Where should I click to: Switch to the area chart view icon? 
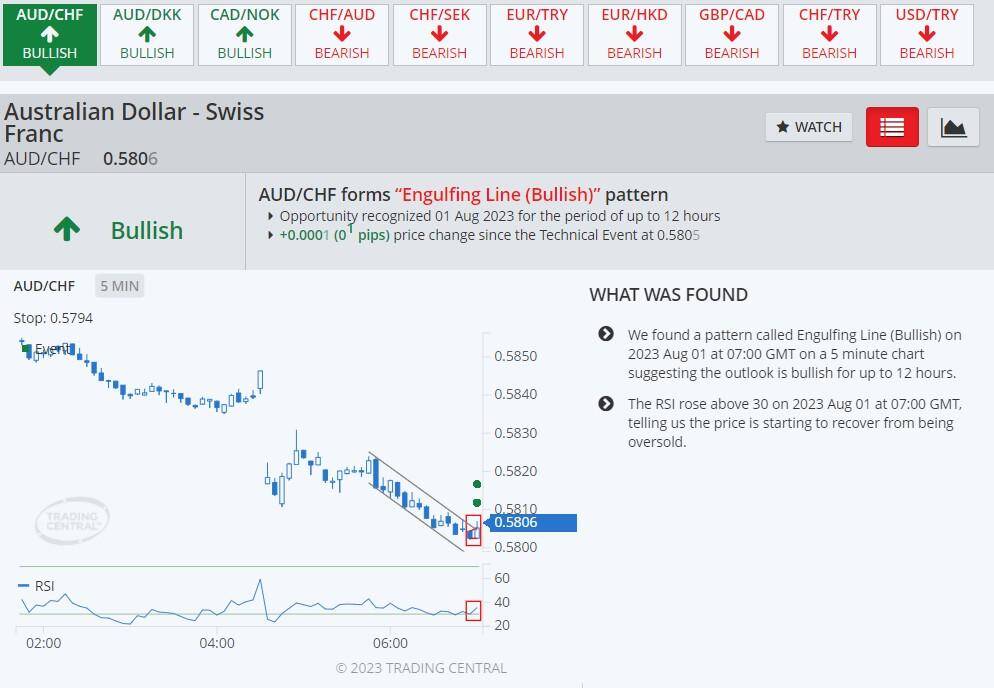click(x=953, y=127)
